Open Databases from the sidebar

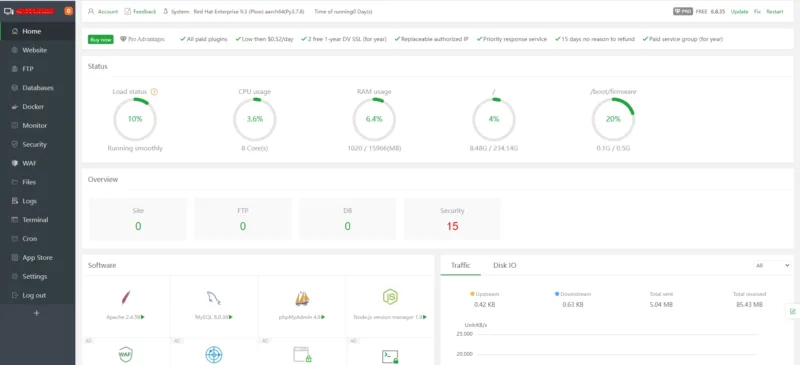click(38, 88)
